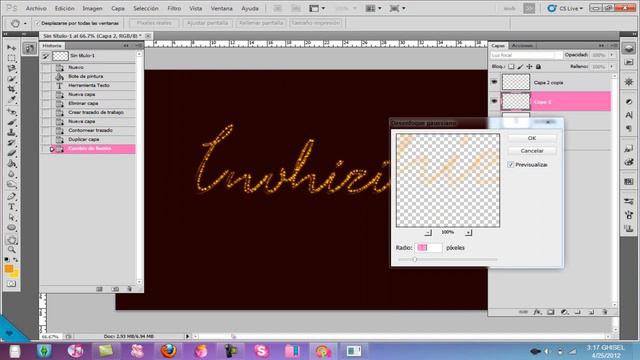The width and height of the screenshot is (640, 360).
Task: Toggle Quick Mask mode icon
Action: pyautogui.click(x=11, y=284)
